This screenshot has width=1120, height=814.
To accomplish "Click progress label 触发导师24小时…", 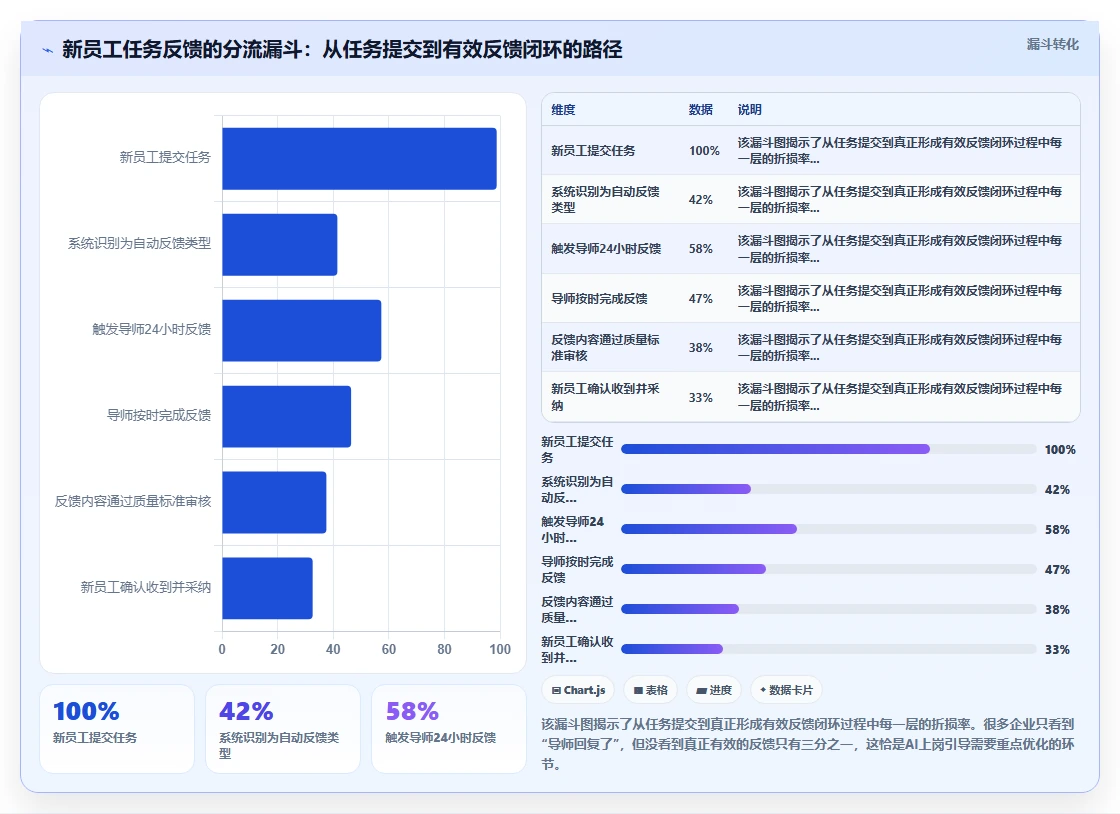I will pos(573,529).
